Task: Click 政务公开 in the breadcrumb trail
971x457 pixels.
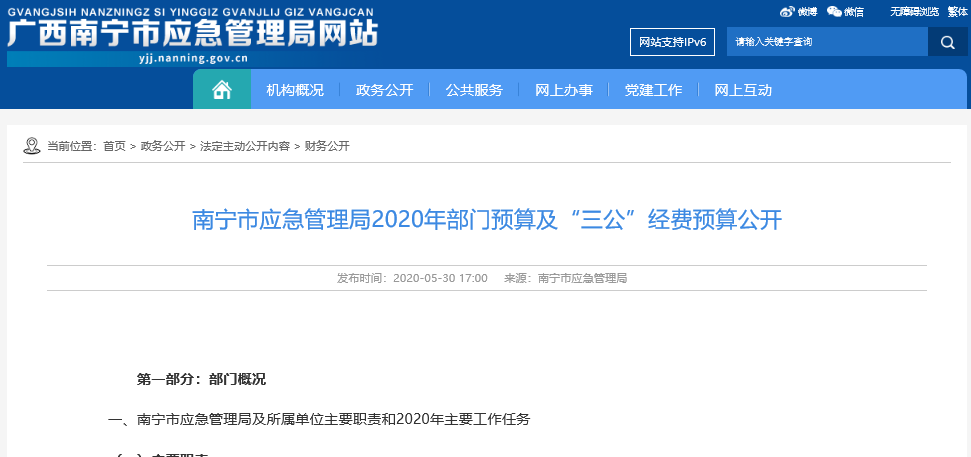Action: click(163, 146)
